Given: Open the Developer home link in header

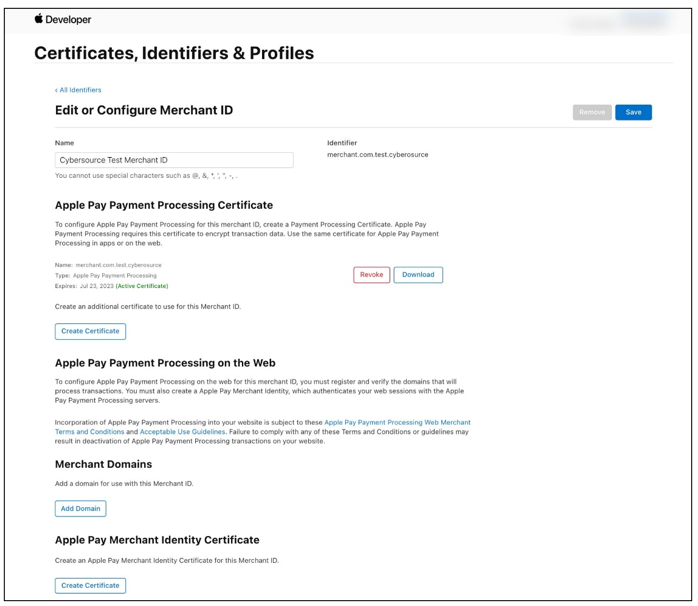Looking at the screenshot, I should point(69,19).
